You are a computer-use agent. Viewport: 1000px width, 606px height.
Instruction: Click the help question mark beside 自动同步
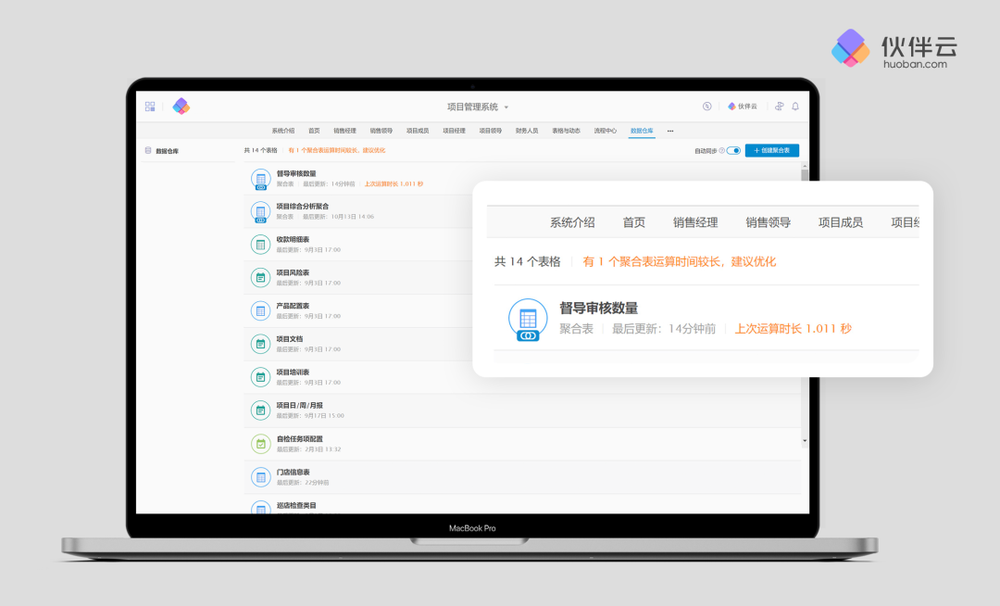click(722, 151)
